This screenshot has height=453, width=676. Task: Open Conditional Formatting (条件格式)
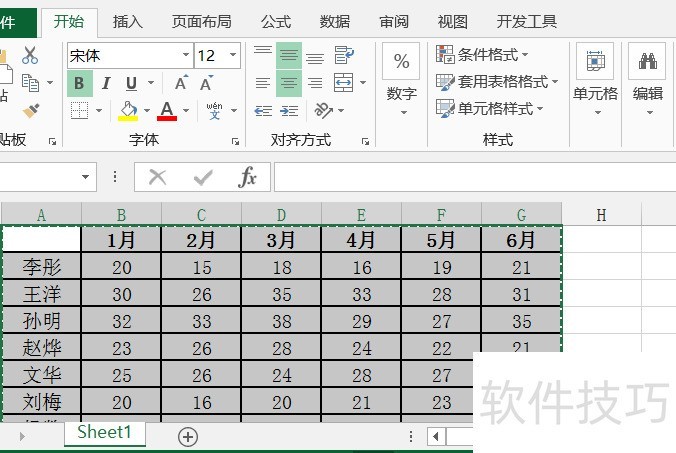[x=482, y=55]
